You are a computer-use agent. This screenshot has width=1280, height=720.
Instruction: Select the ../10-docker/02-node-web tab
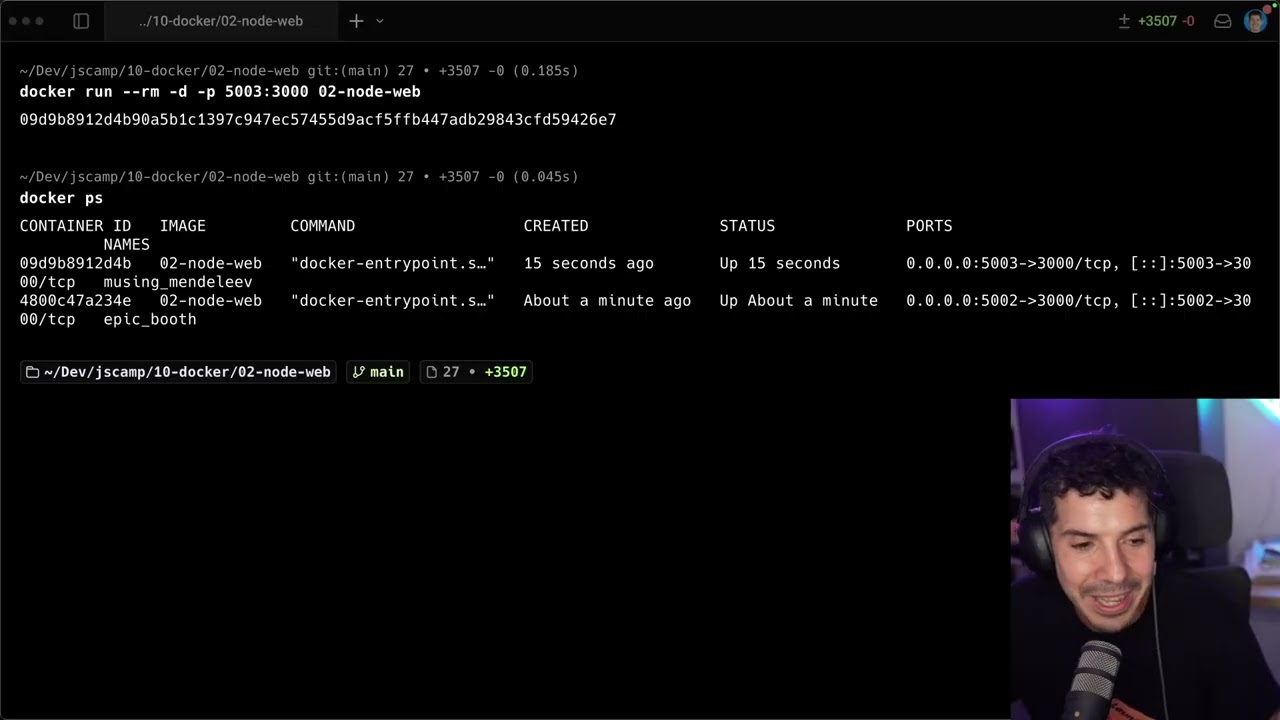pos(221,21)
